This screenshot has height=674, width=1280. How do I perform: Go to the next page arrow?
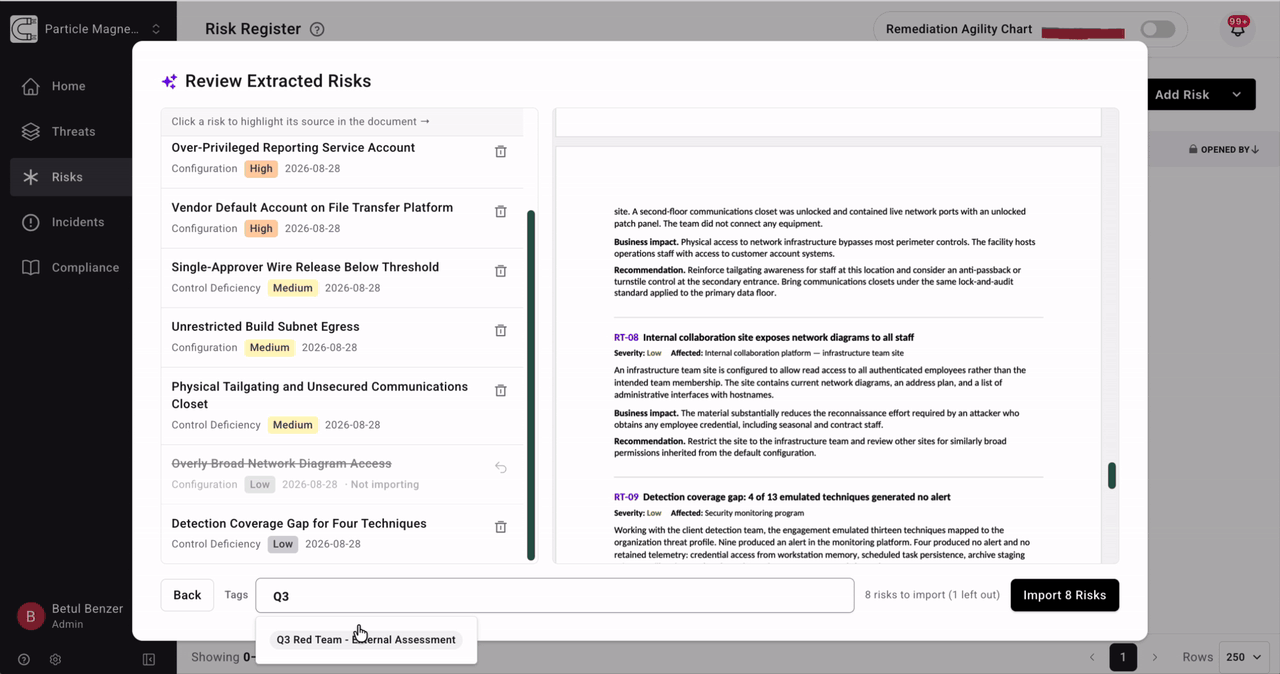click(1155, 657)
